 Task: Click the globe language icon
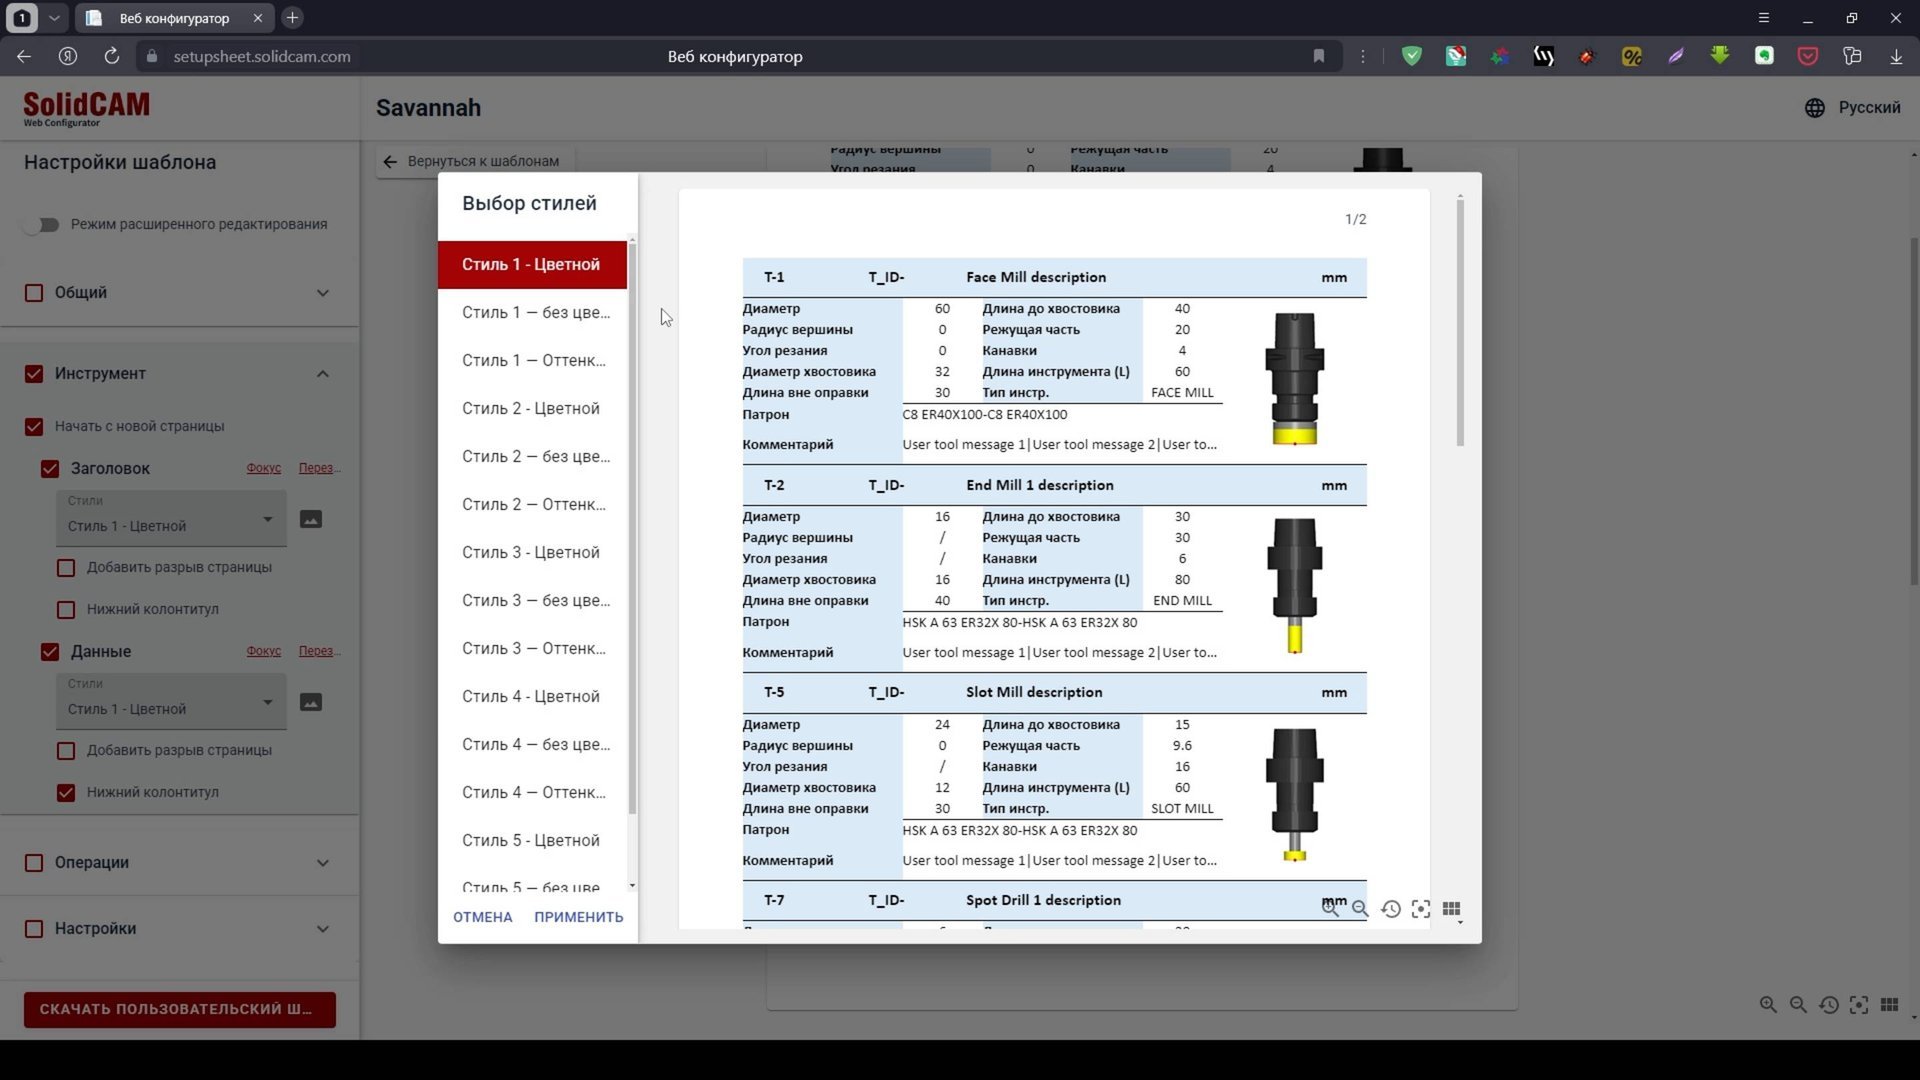pos(1814,108)
